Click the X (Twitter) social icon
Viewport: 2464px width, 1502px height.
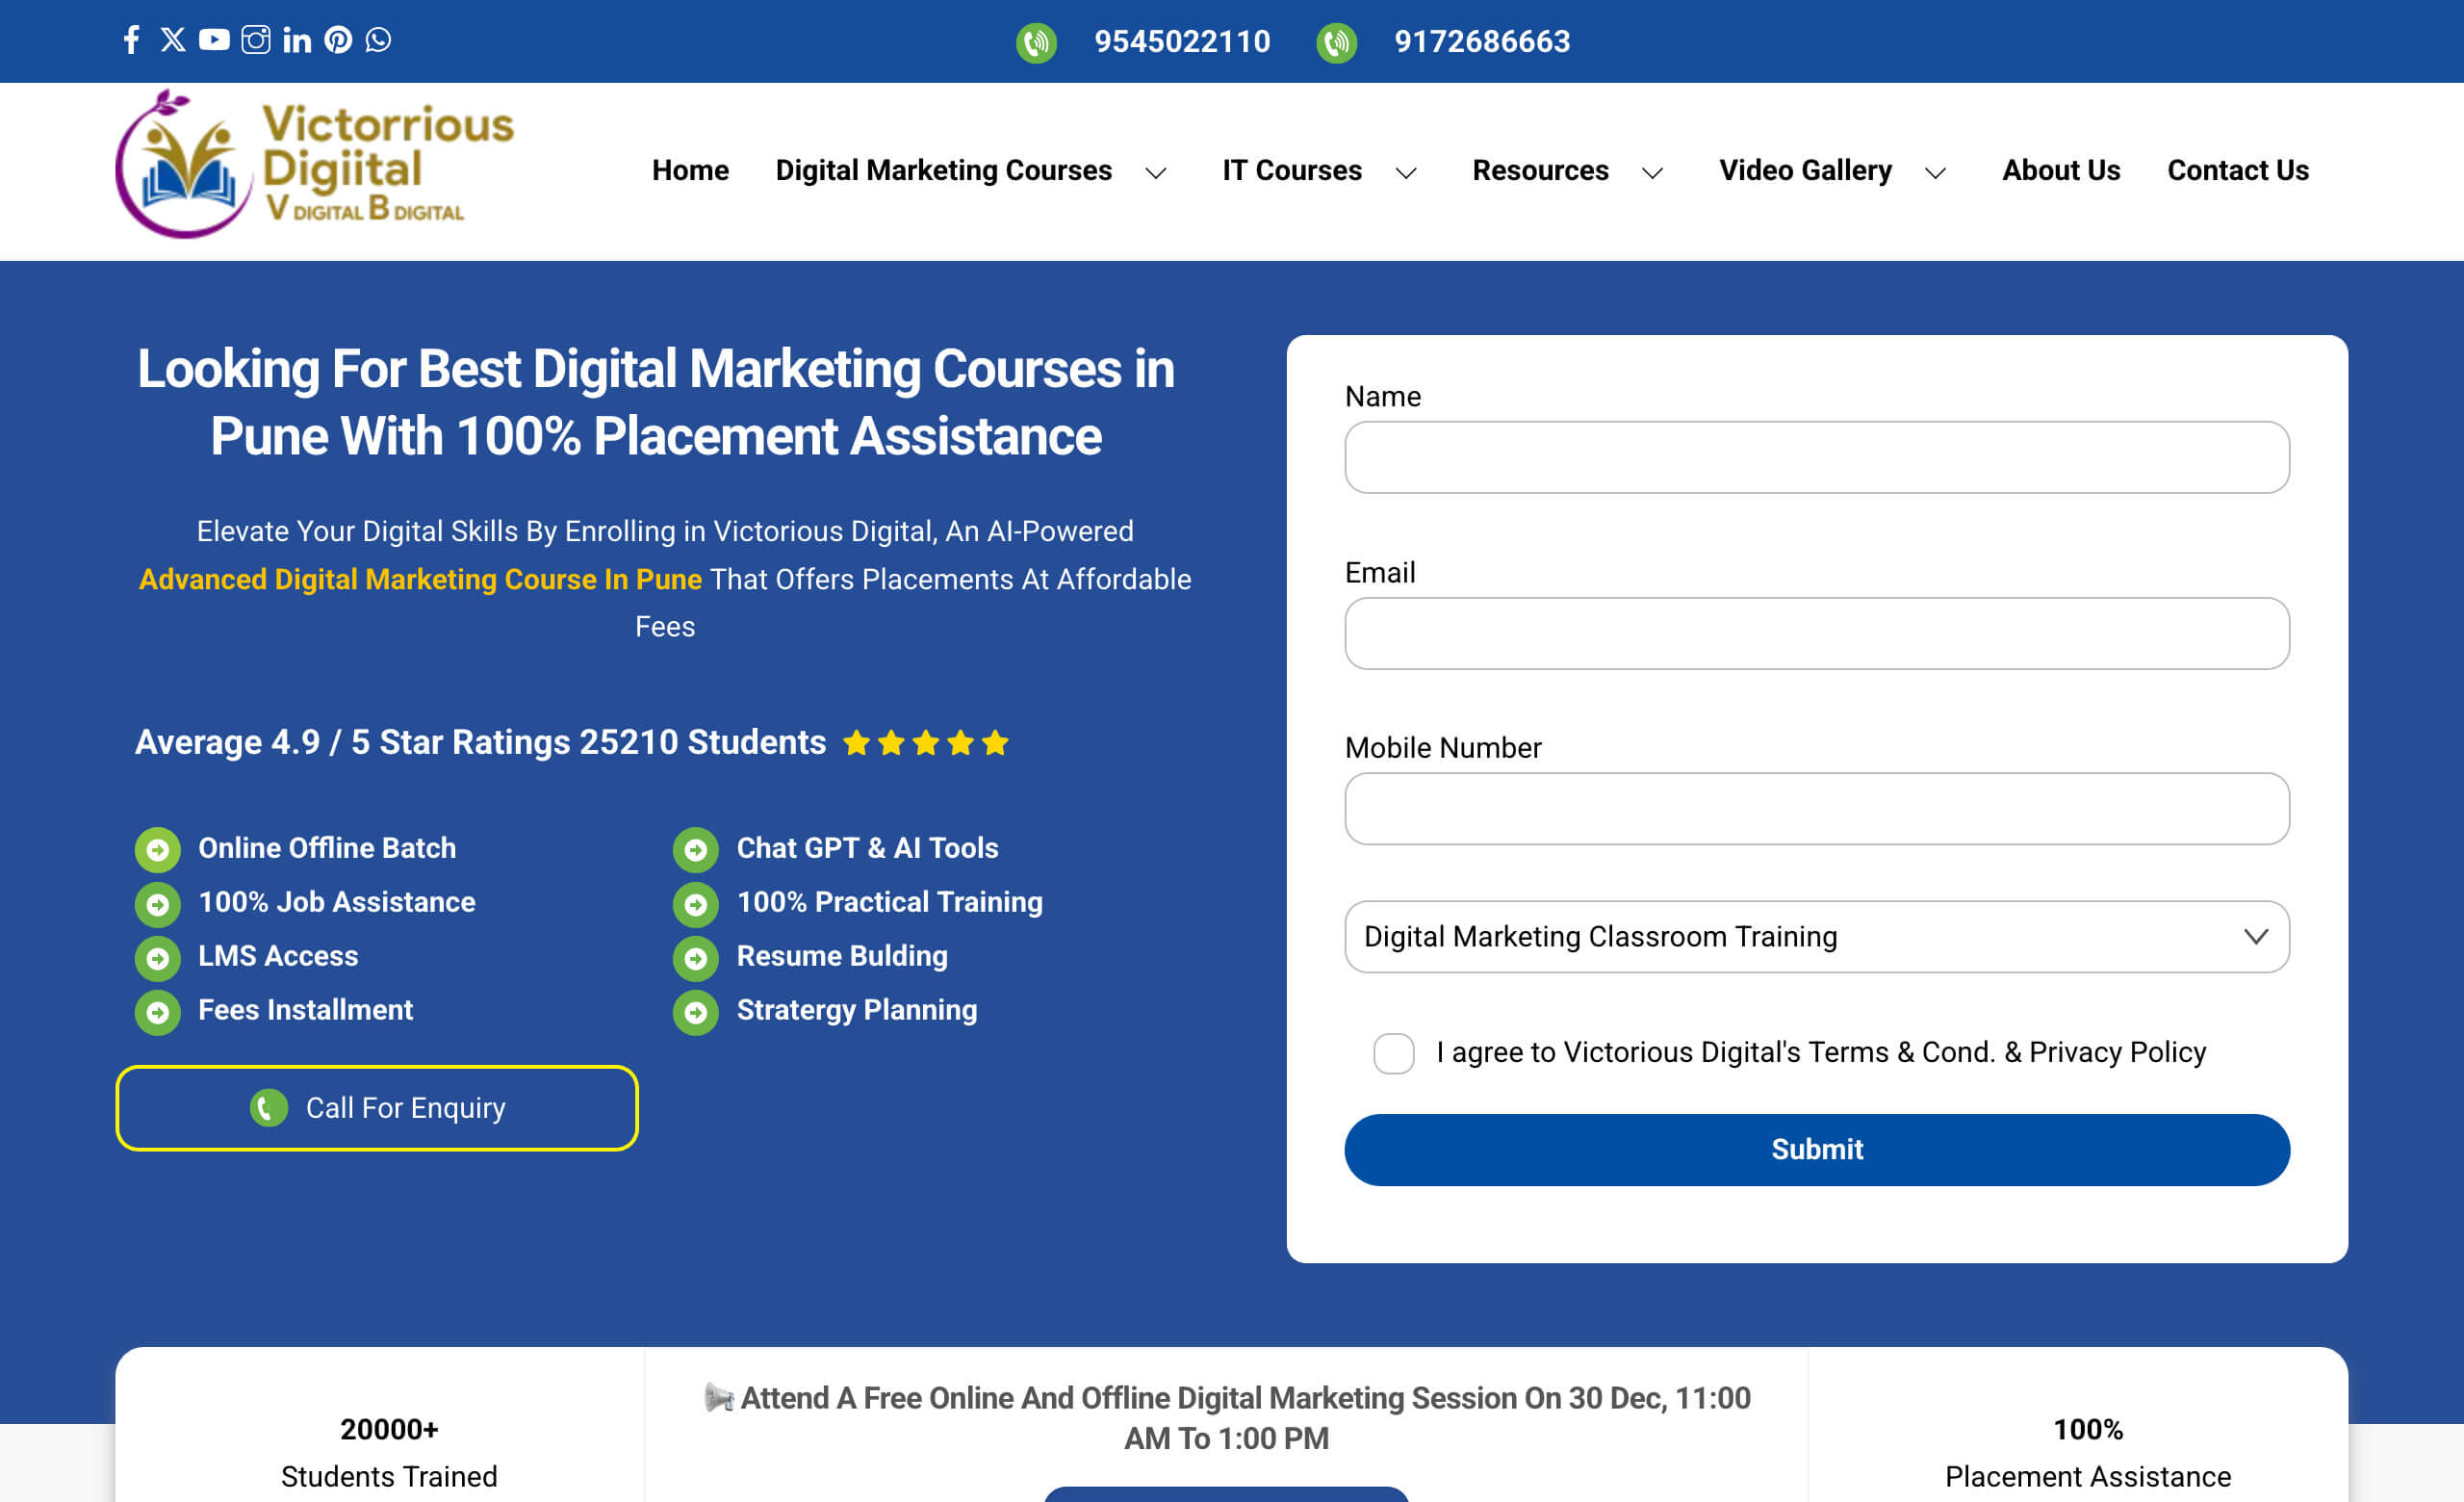tap(173, 40)
